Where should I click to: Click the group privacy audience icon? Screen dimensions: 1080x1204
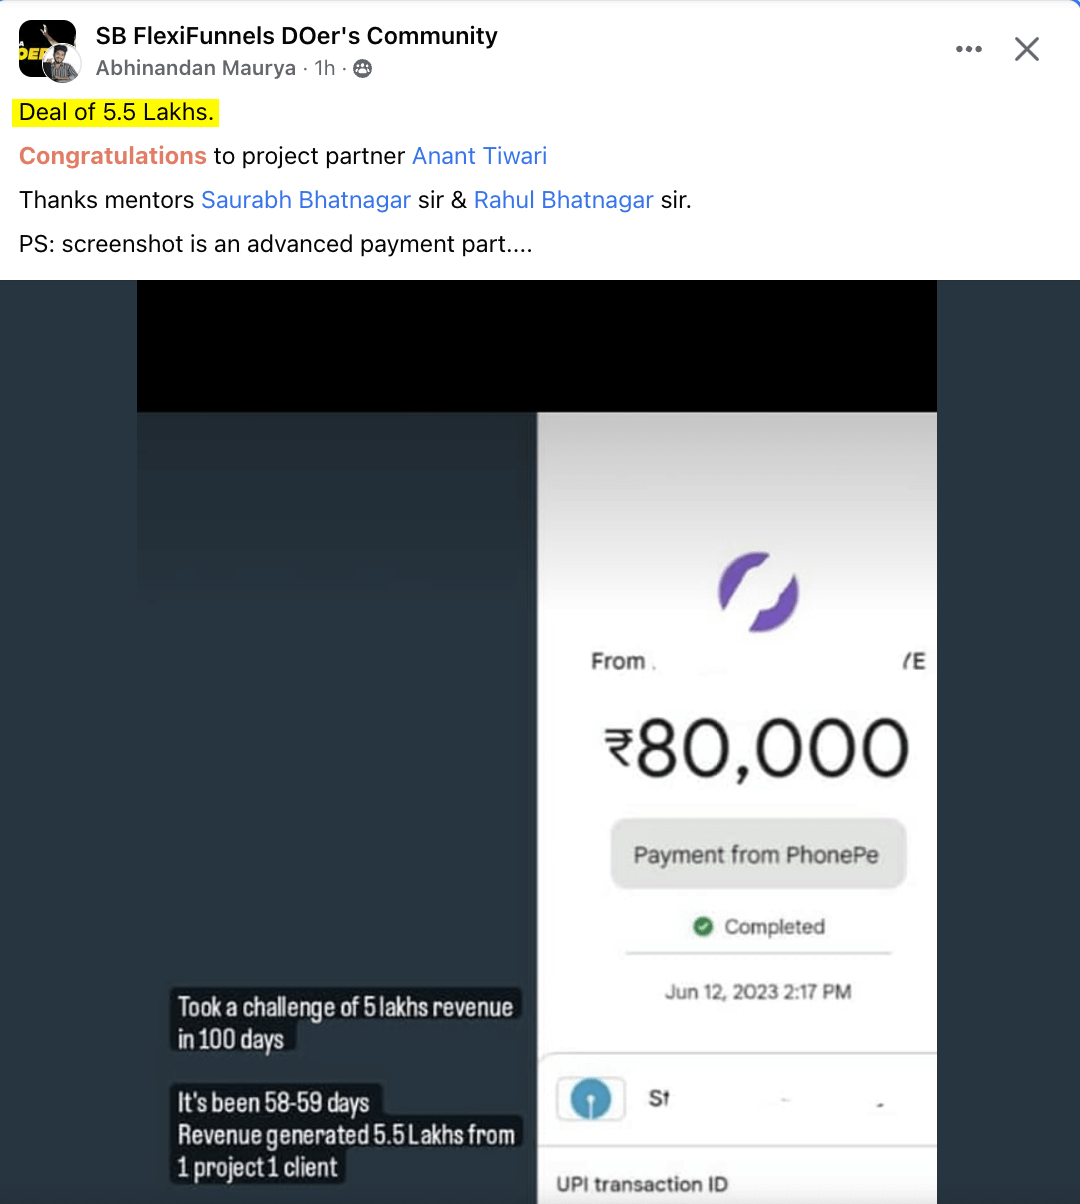point(363,68)
